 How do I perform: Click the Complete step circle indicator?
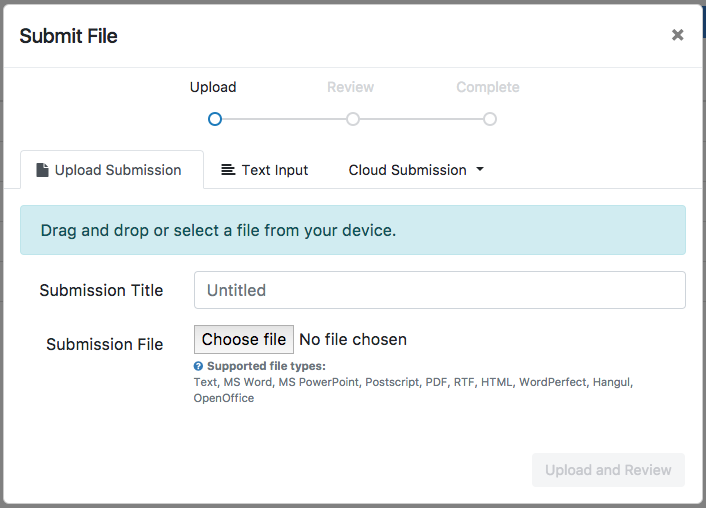point(489,119)
